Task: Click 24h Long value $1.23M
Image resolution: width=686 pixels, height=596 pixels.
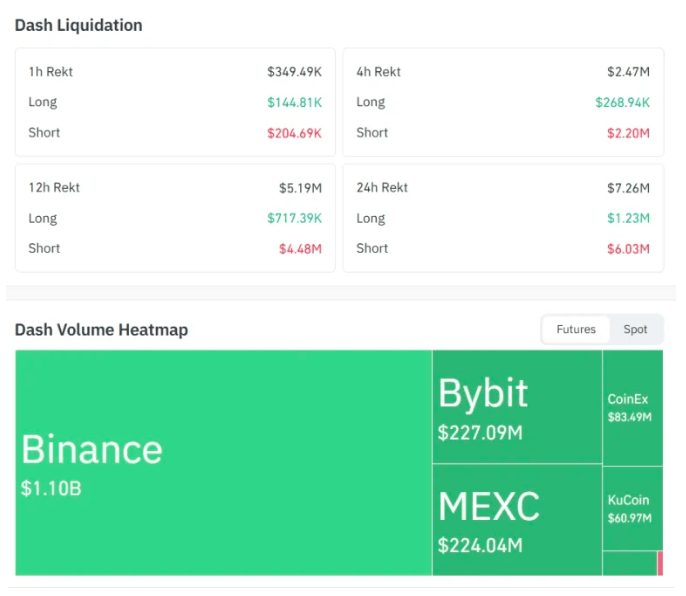Action: coord(628,218)
